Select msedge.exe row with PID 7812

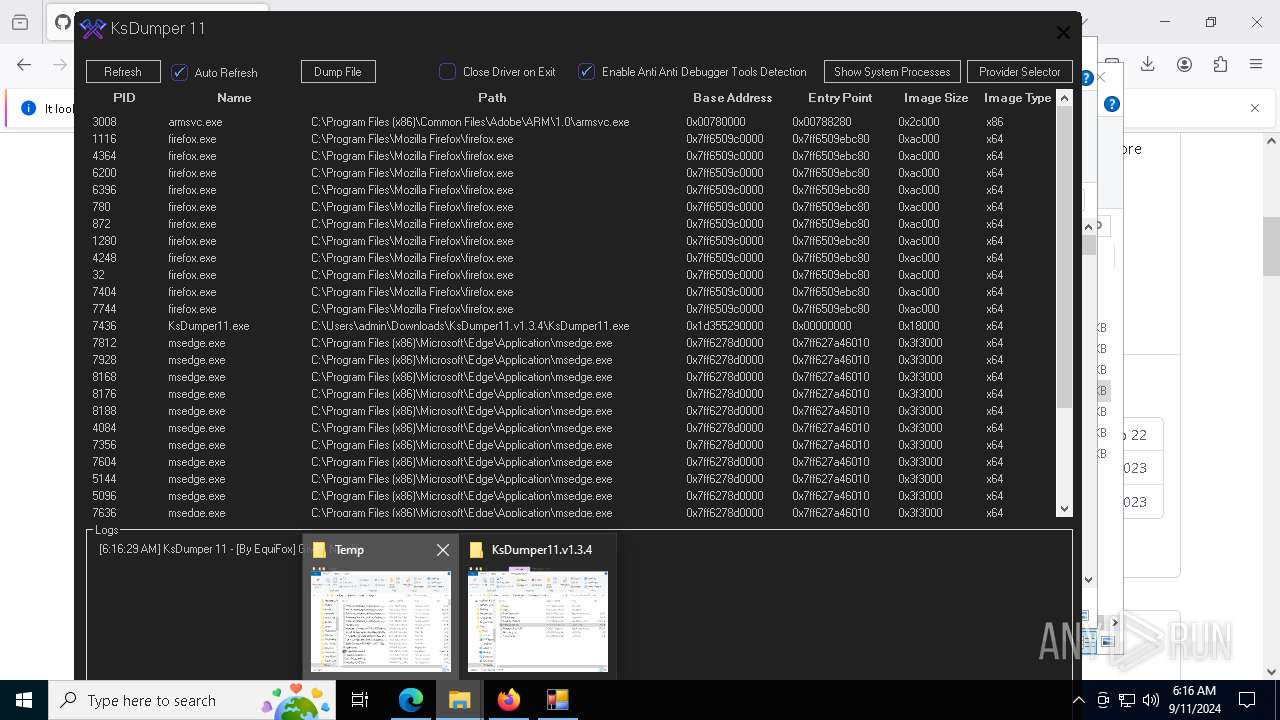point(570,343)
